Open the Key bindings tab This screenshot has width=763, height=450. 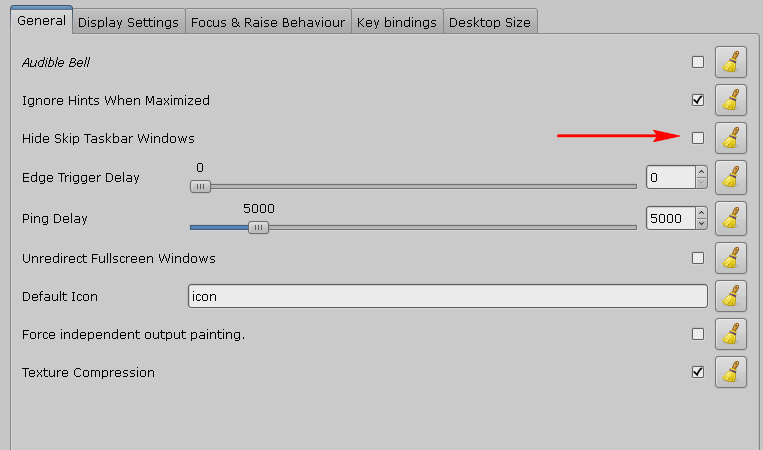coord(397,22)
